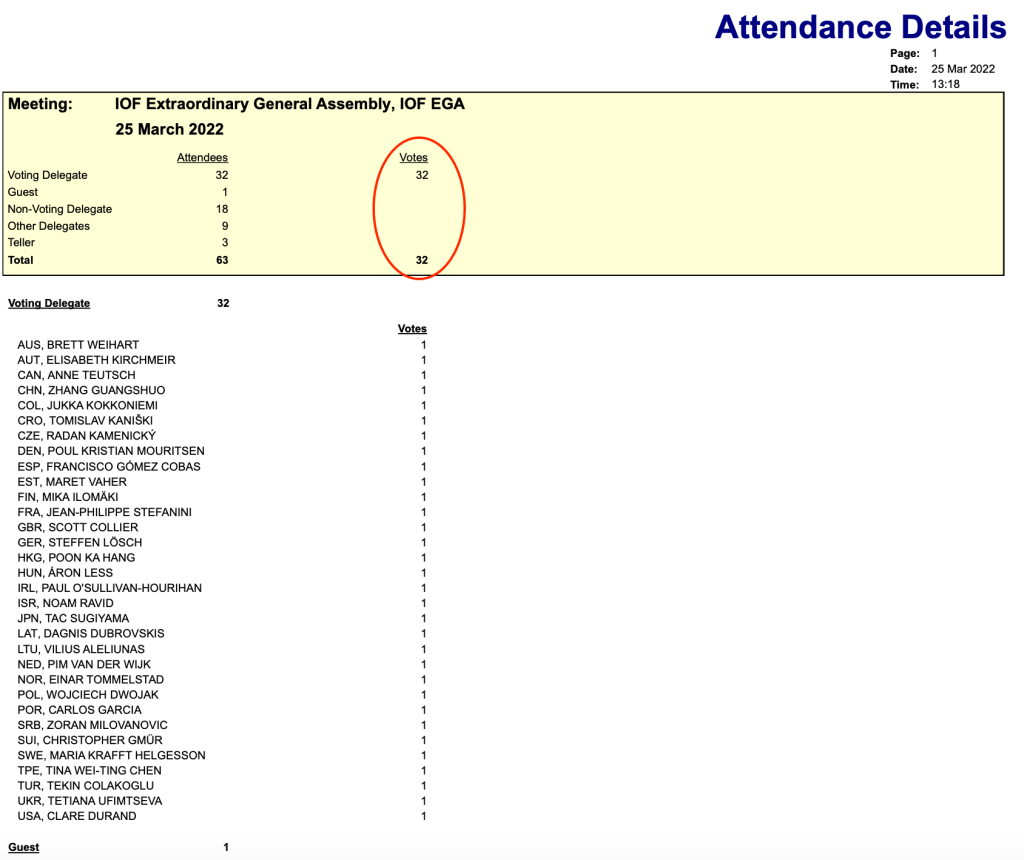1024x860 pixels.
Task: Click the "Votes" header inside the red oval
Action: click(x=413, y=158)
